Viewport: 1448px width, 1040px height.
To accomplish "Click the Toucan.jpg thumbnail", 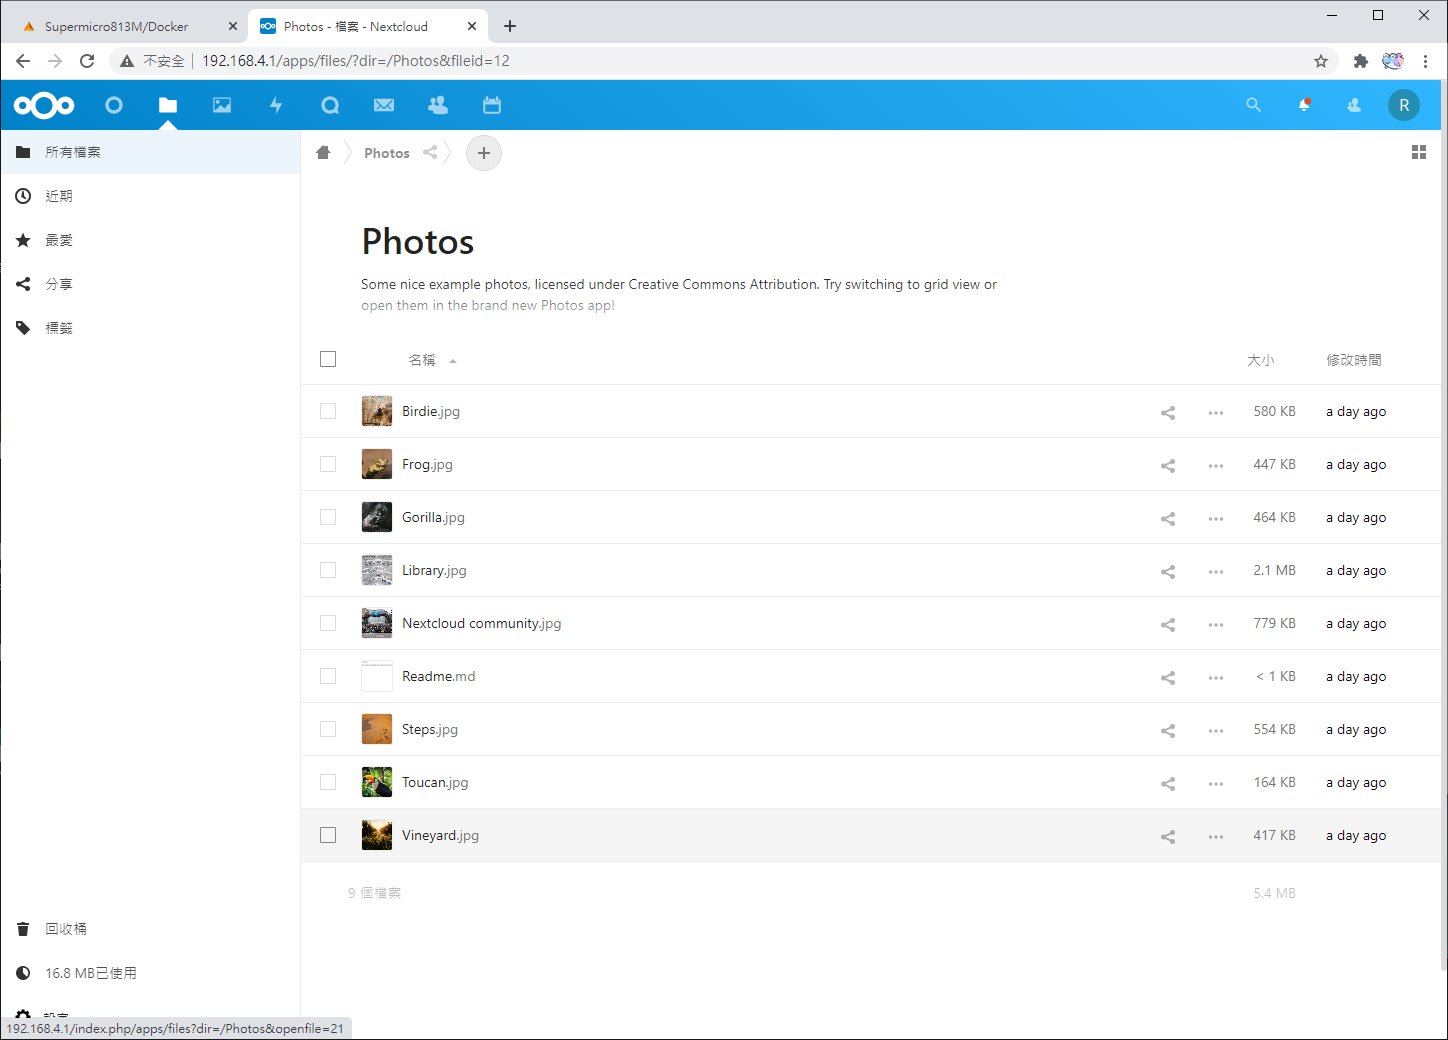I will click(x=377, y=782).
